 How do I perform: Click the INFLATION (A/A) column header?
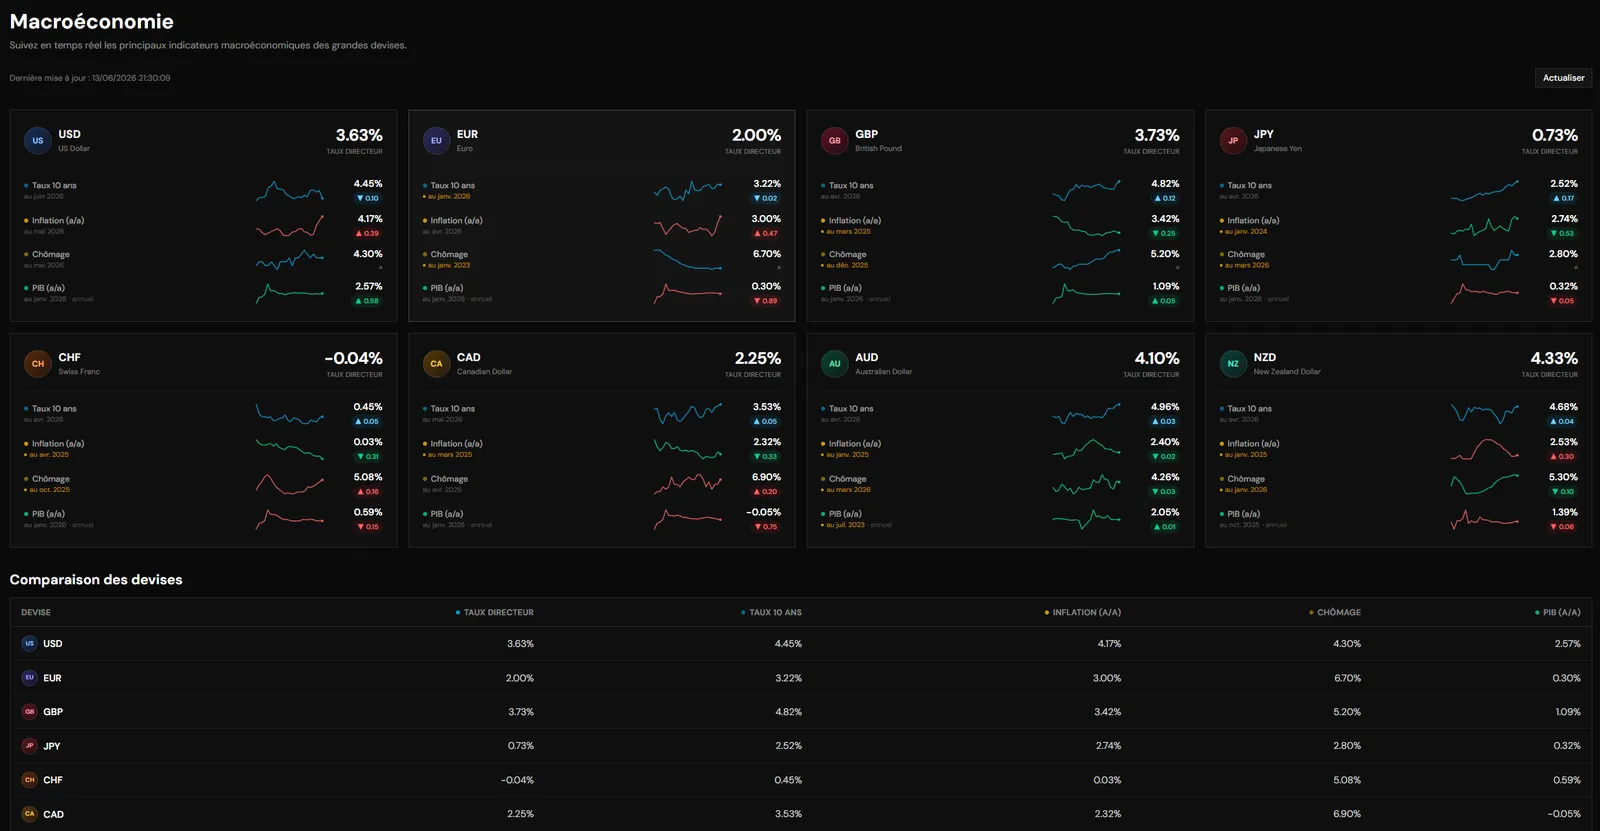click(x=1083, y=613)
